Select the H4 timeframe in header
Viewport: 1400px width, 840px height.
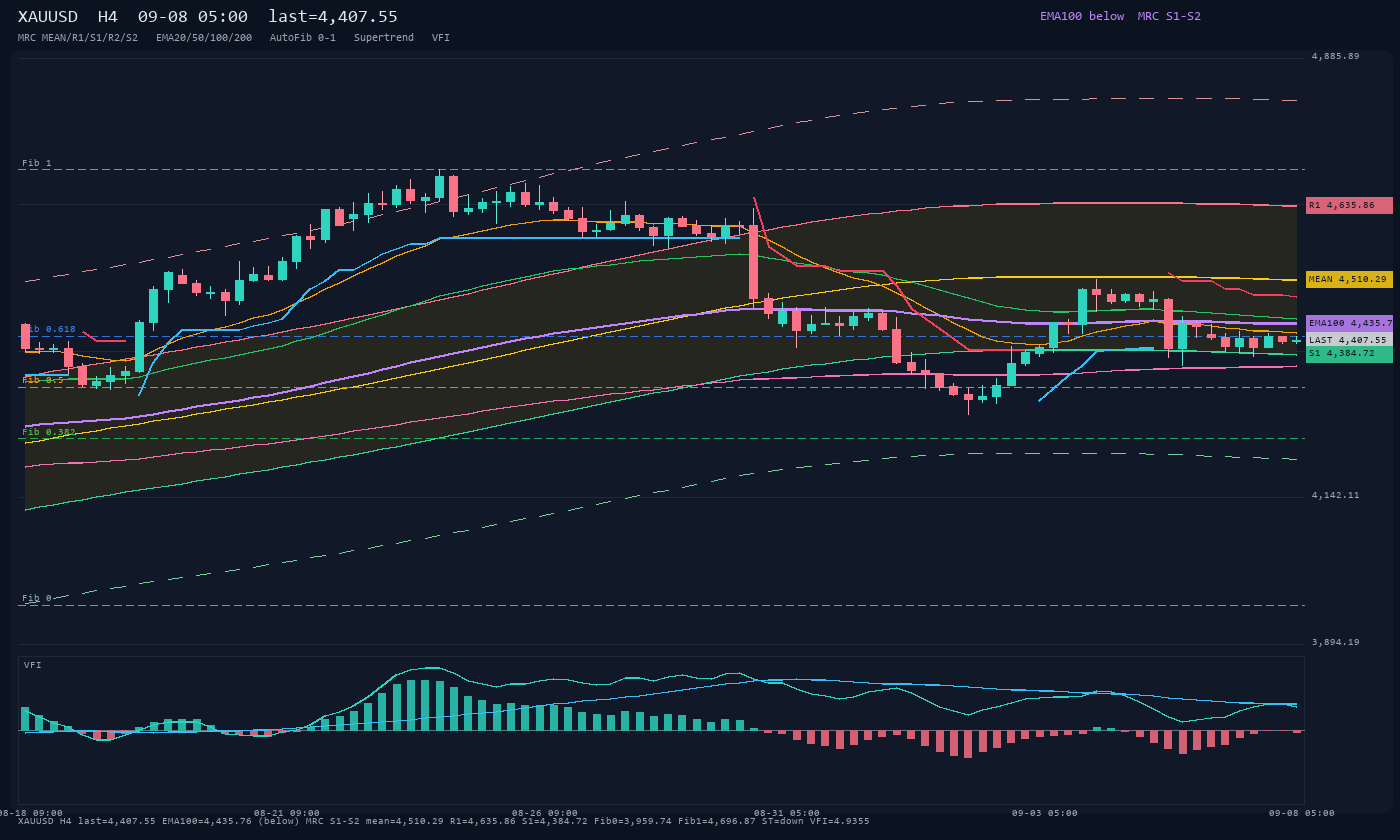click(x=108, y=17)
